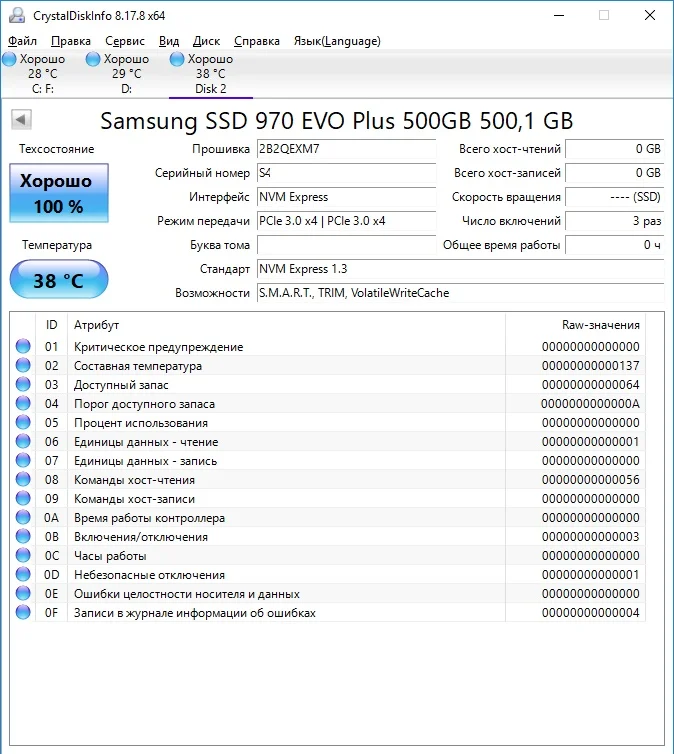
Task: Select the Процент использования attribute name
Action: tap(141, 423)
